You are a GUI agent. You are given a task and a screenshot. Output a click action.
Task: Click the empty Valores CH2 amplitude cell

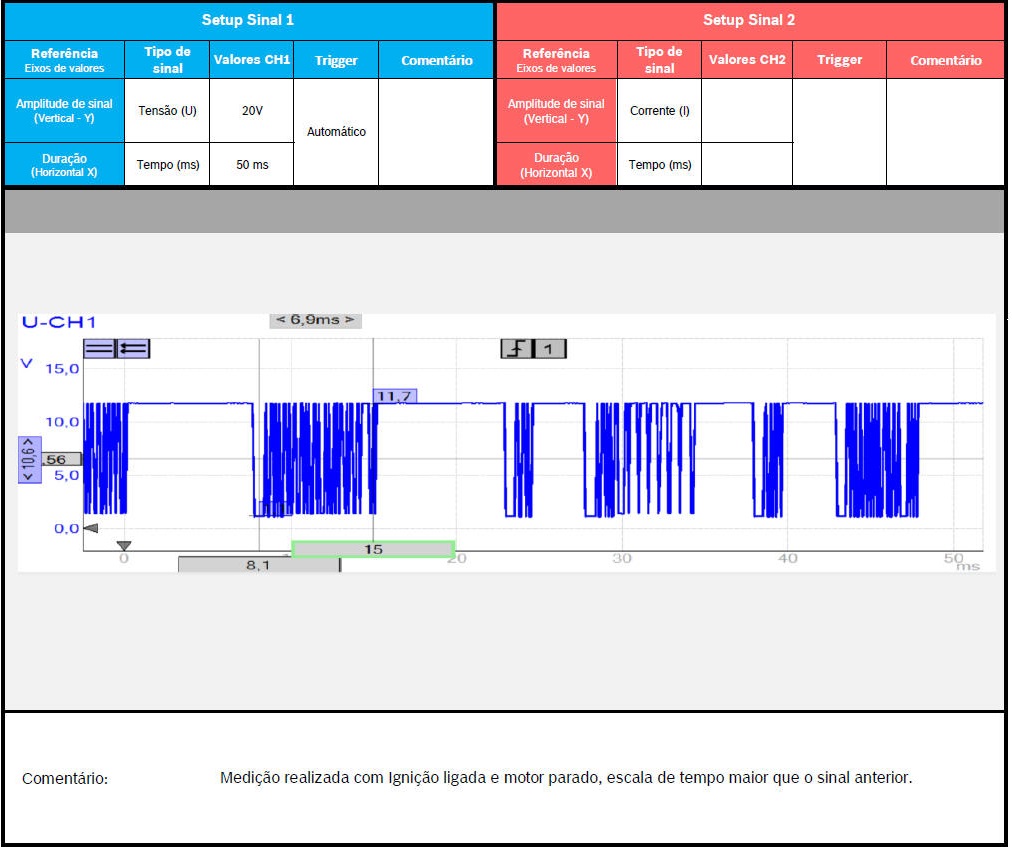[746, 111]
